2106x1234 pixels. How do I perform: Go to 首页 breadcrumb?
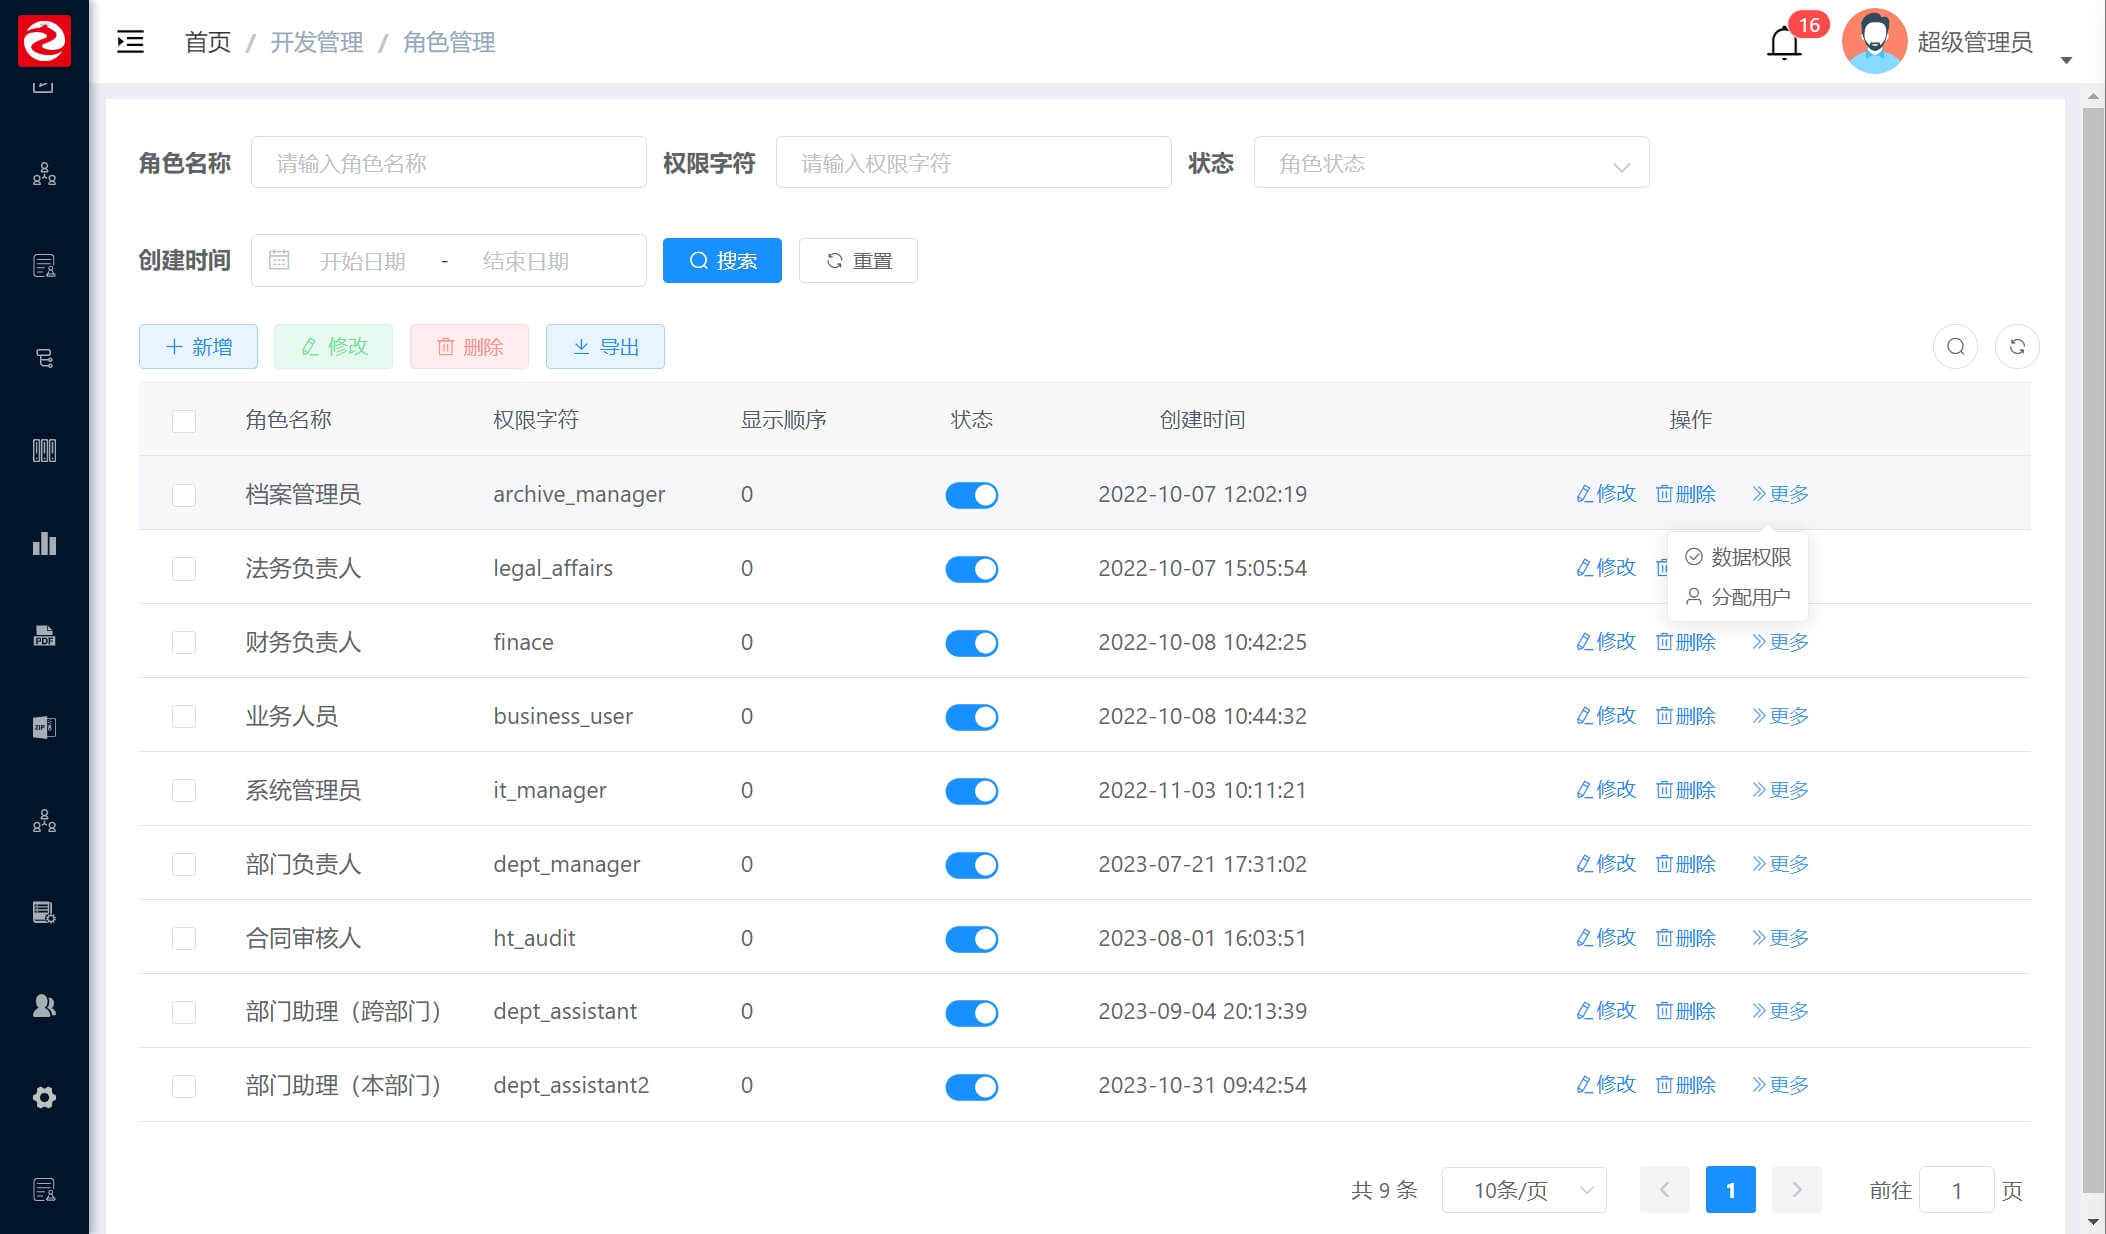[208, 42]
